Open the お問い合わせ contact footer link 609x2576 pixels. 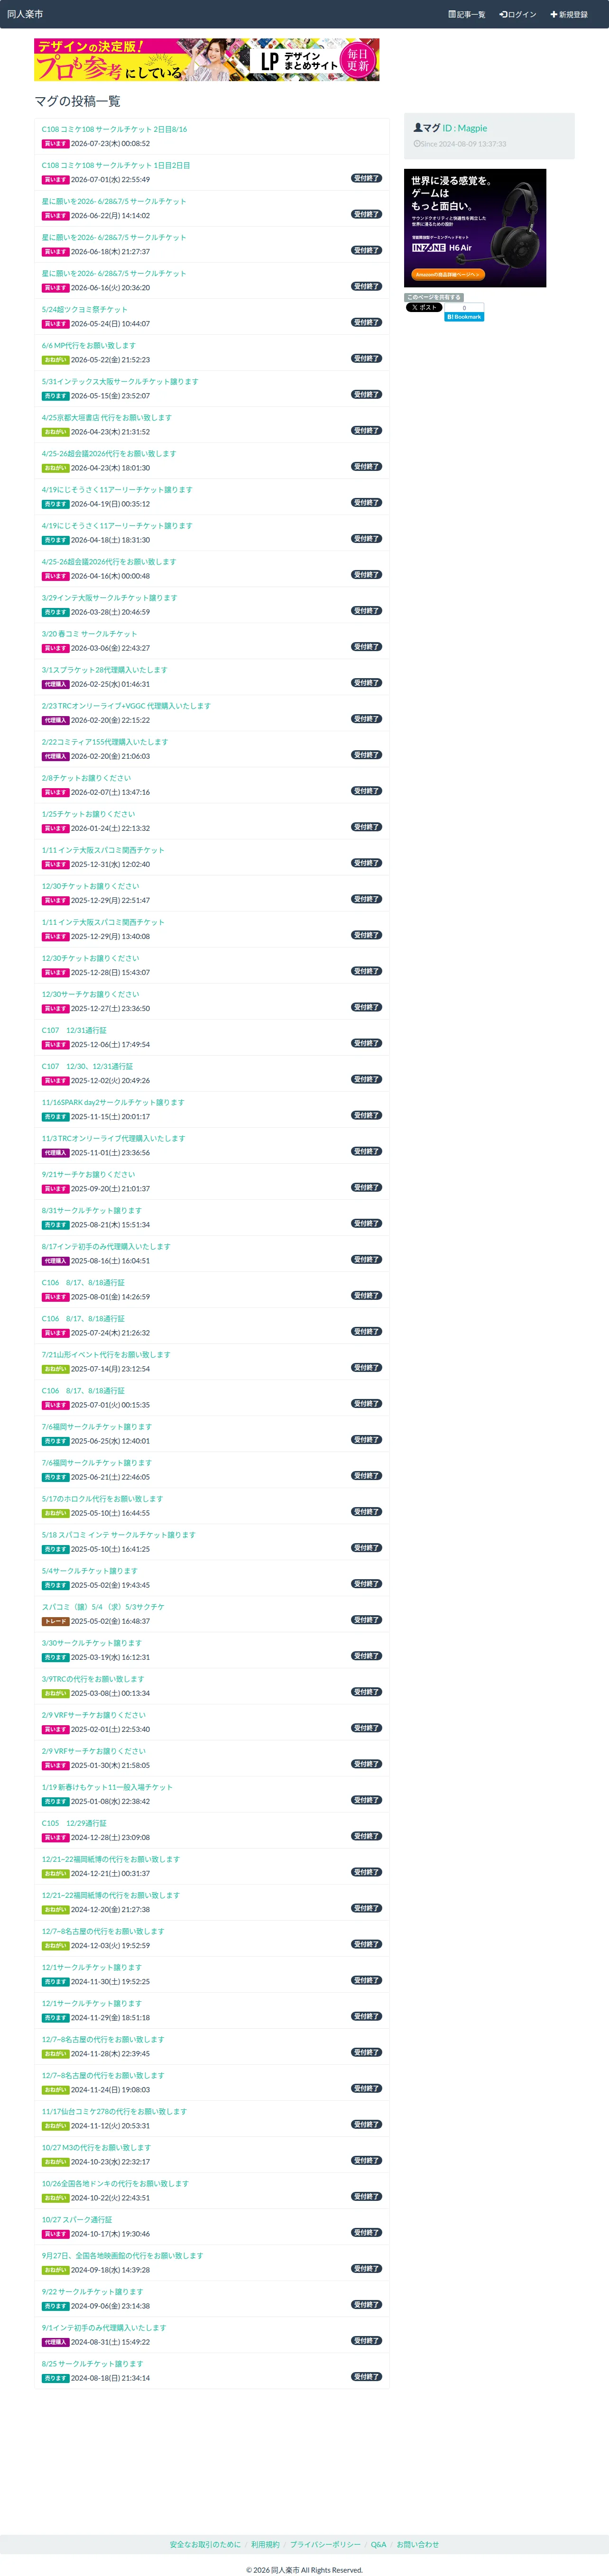tap(418, 2544)
